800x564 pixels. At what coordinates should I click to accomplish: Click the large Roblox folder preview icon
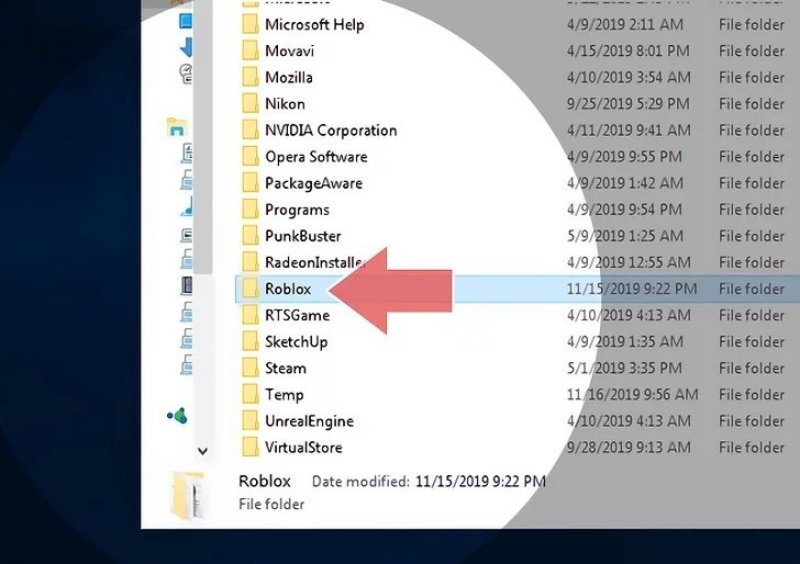(191, 492)
